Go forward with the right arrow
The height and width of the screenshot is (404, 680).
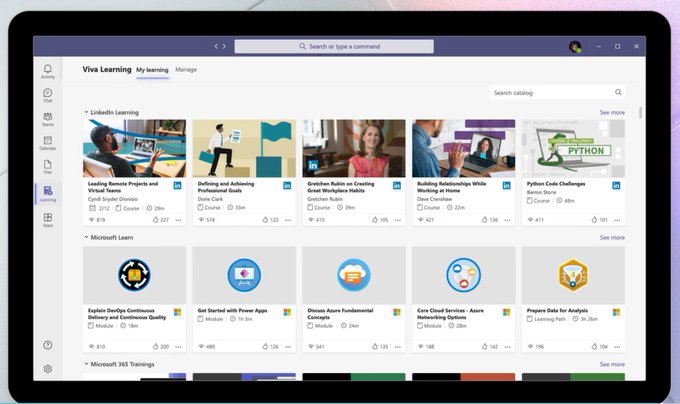(224, 46)
